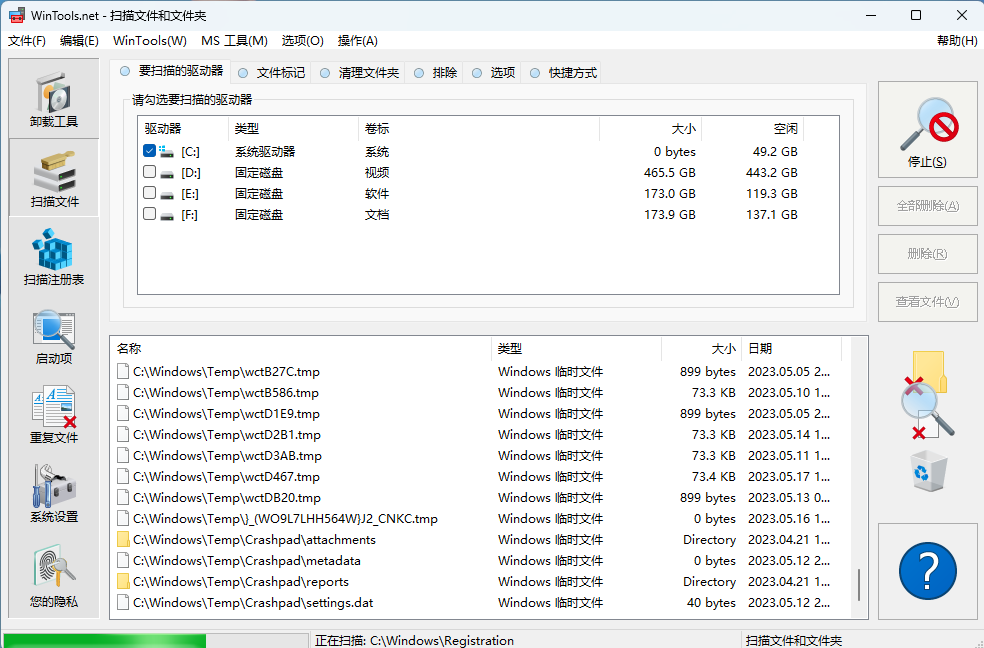Switch to the 要扫描的驱动器 tab
Viewport: 984px width, 648px height.
[x=171, y=71]
